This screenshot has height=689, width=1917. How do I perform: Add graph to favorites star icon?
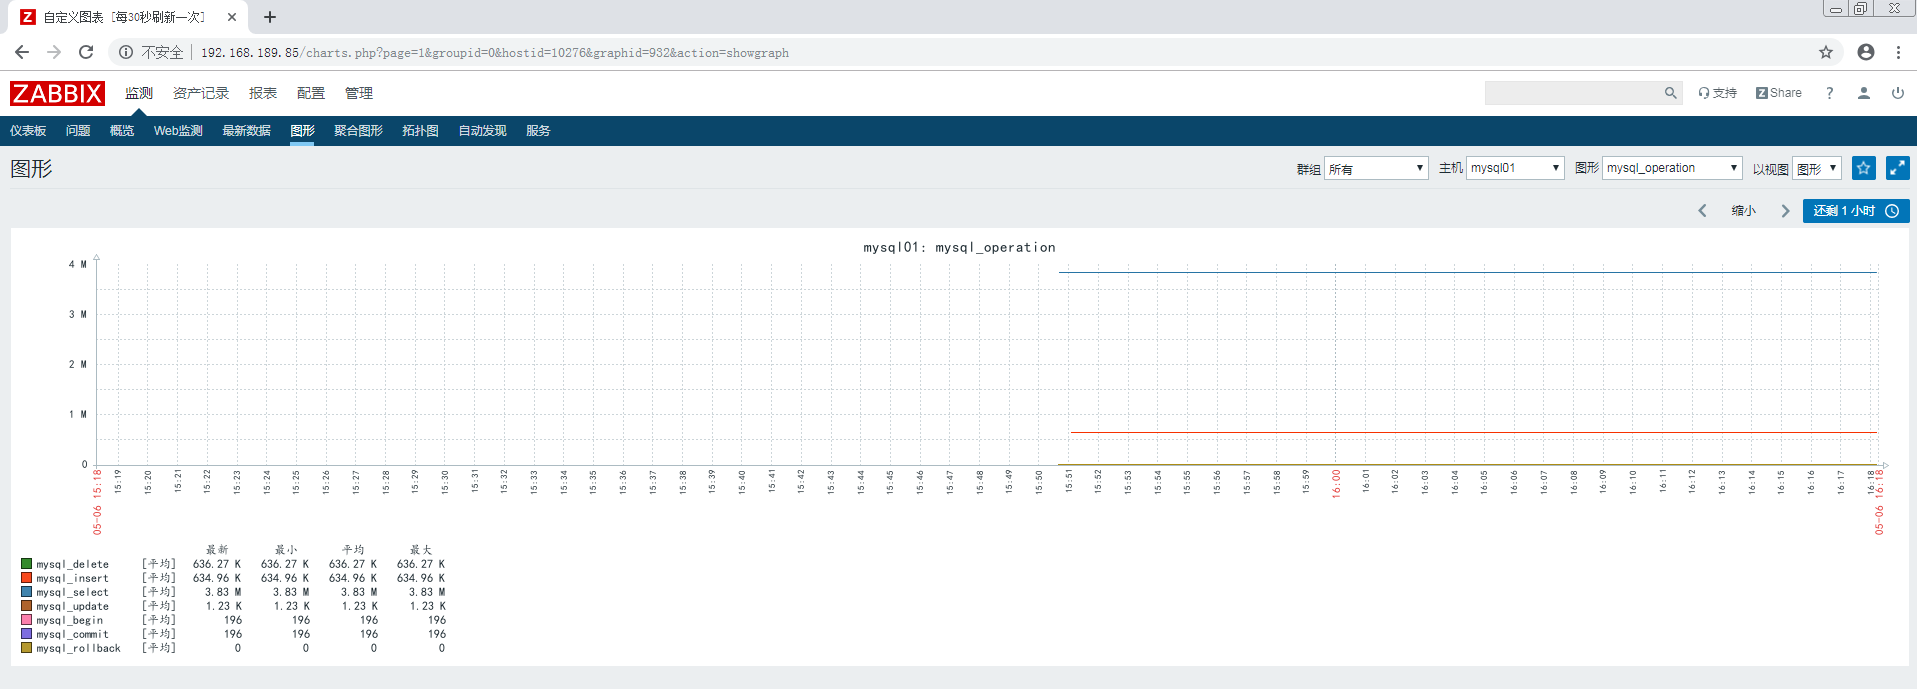click(x=1863, y=168)
